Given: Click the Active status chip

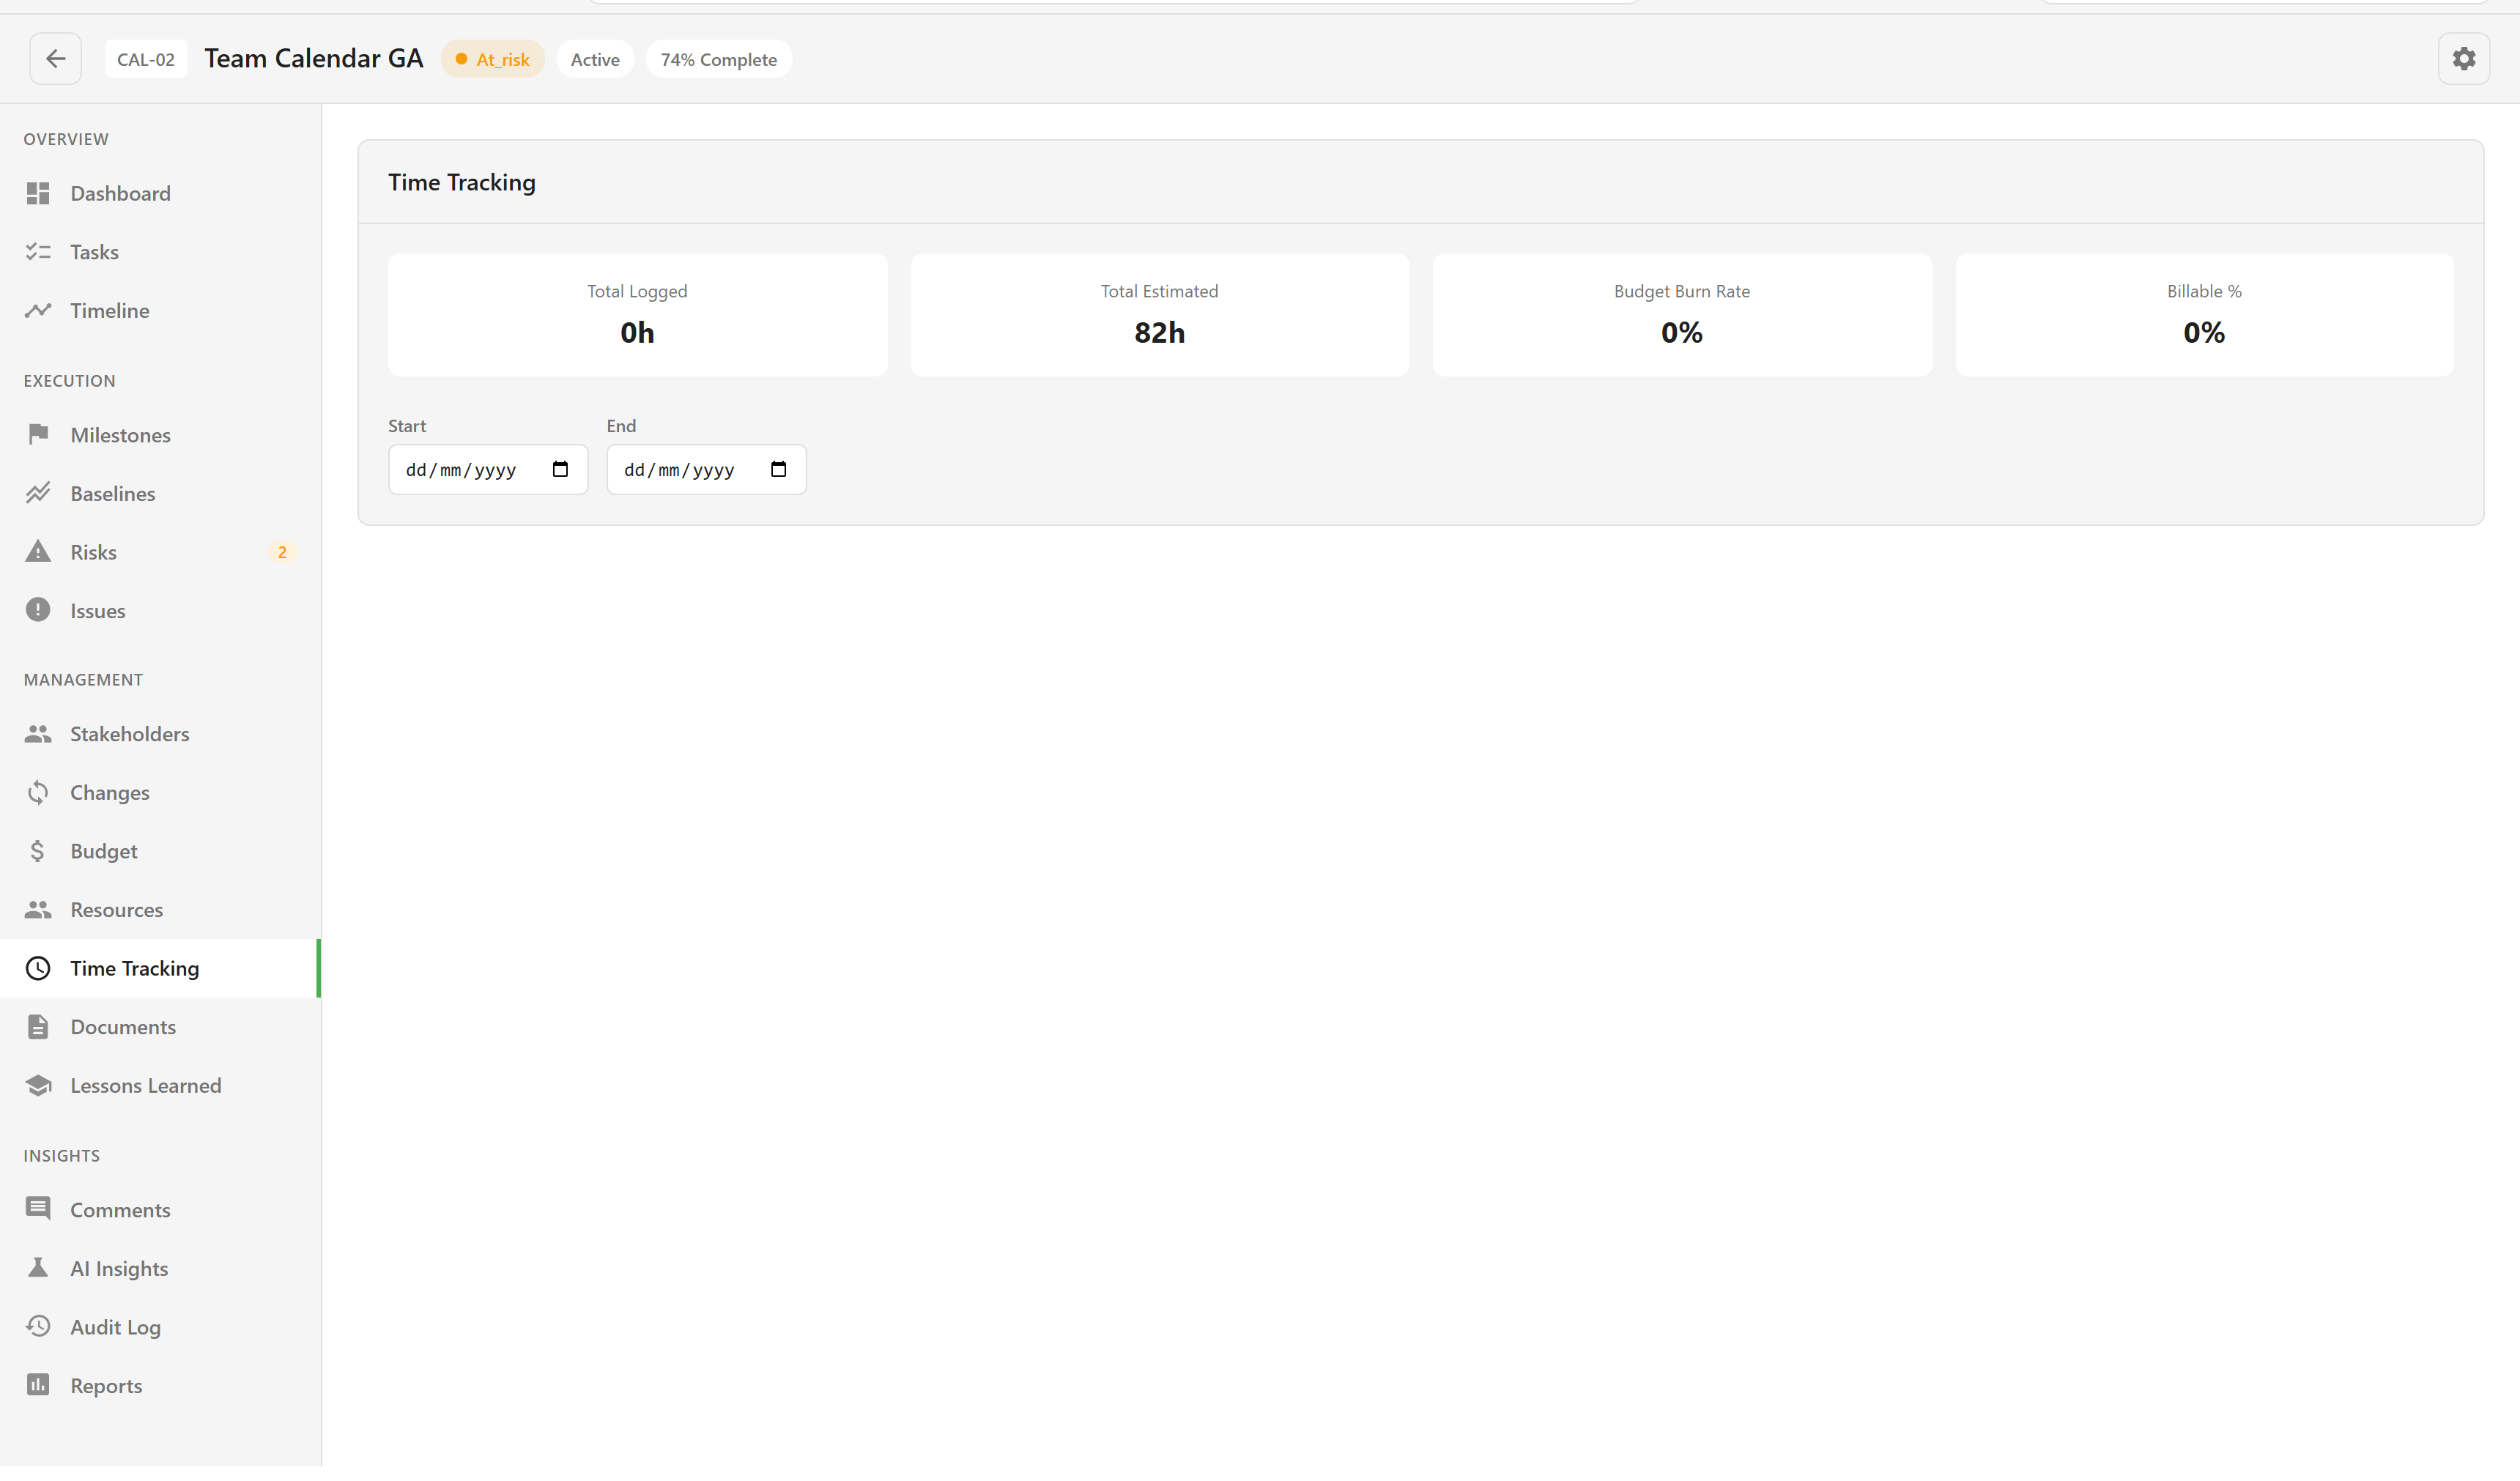Looking at the screenshot, I should coord(595,59).
